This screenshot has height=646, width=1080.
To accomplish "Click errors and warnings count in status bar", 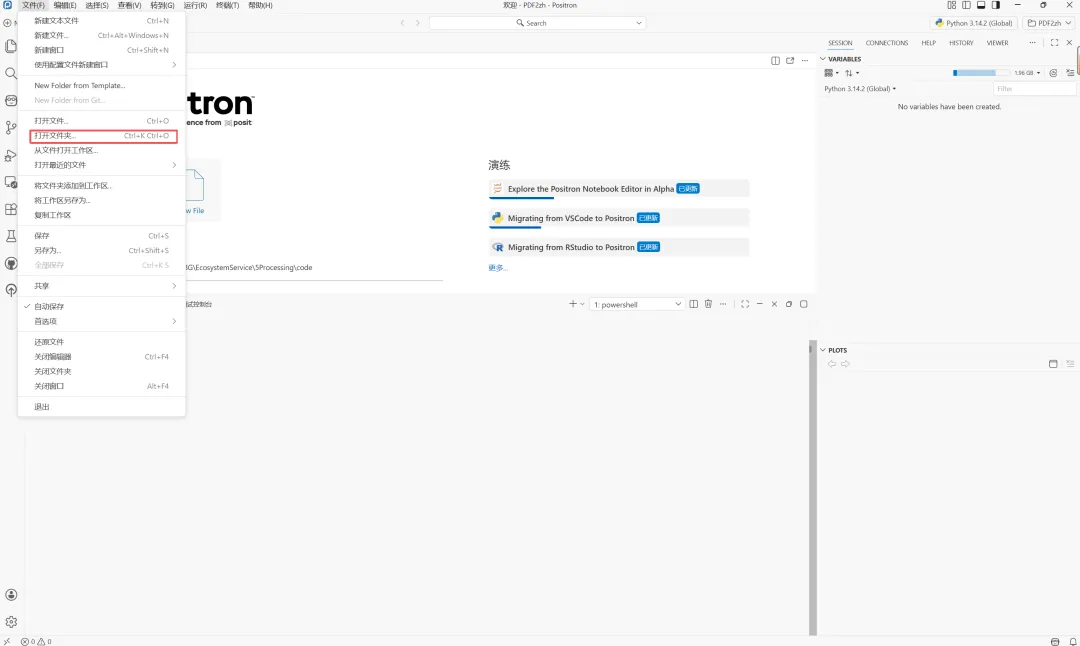I will pos(36,641).
